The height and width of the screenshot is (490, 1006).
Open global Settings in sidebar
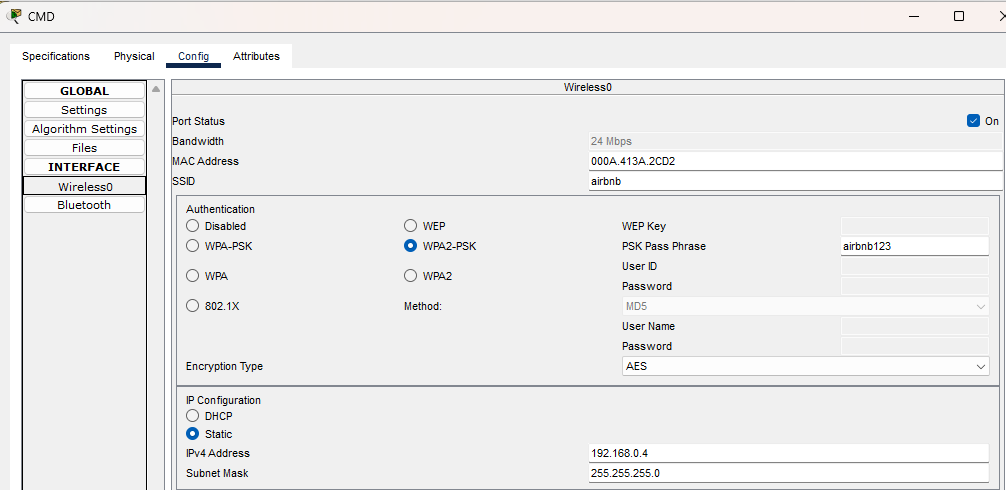[84, 110]
